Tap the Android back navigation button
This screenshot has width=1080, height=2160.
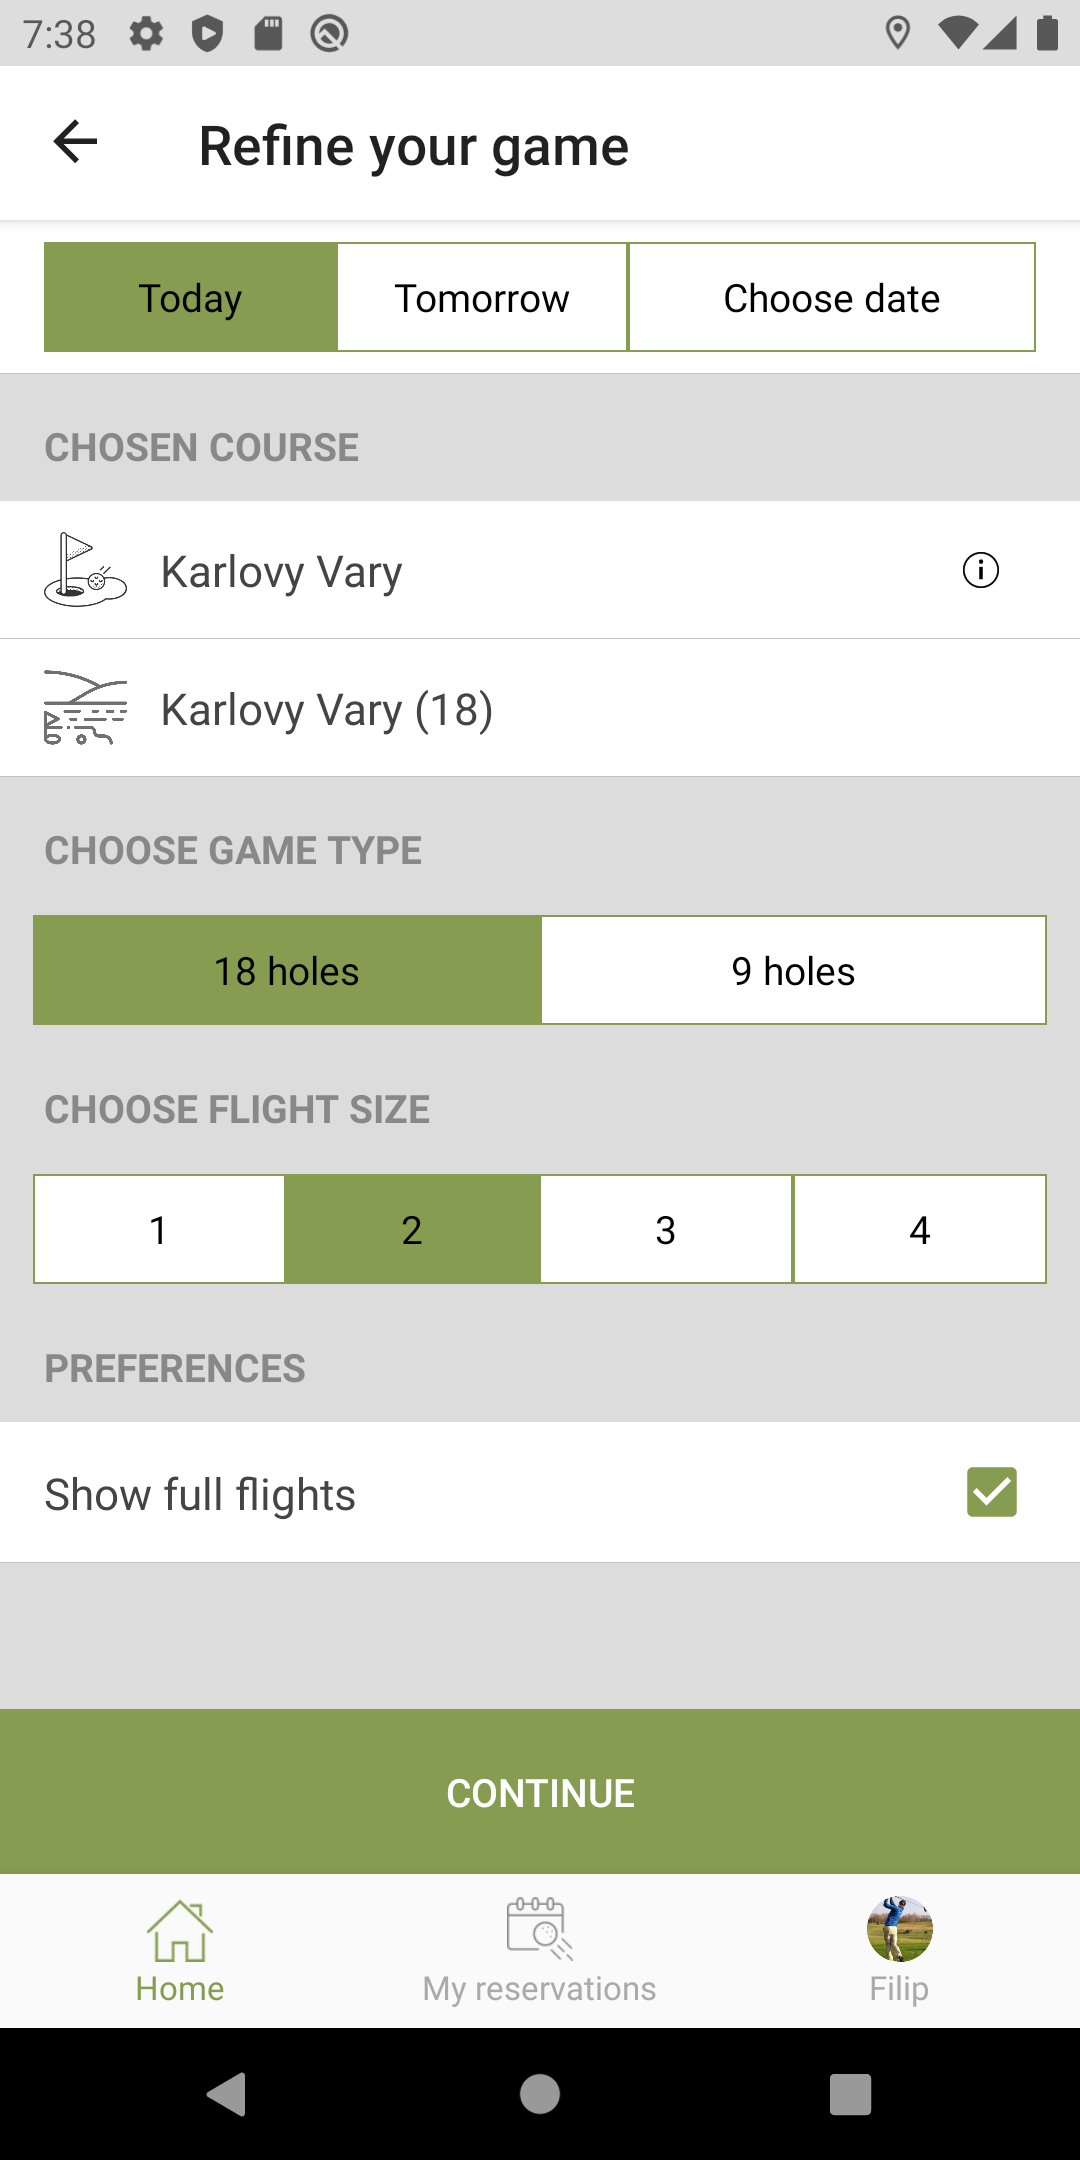tap(227, 2094)
